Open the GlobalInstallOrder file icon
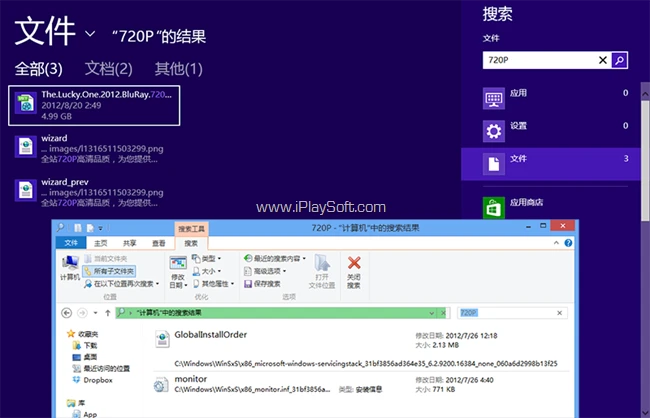Viewport: 650px width, 418px height. tap(162, 339)
